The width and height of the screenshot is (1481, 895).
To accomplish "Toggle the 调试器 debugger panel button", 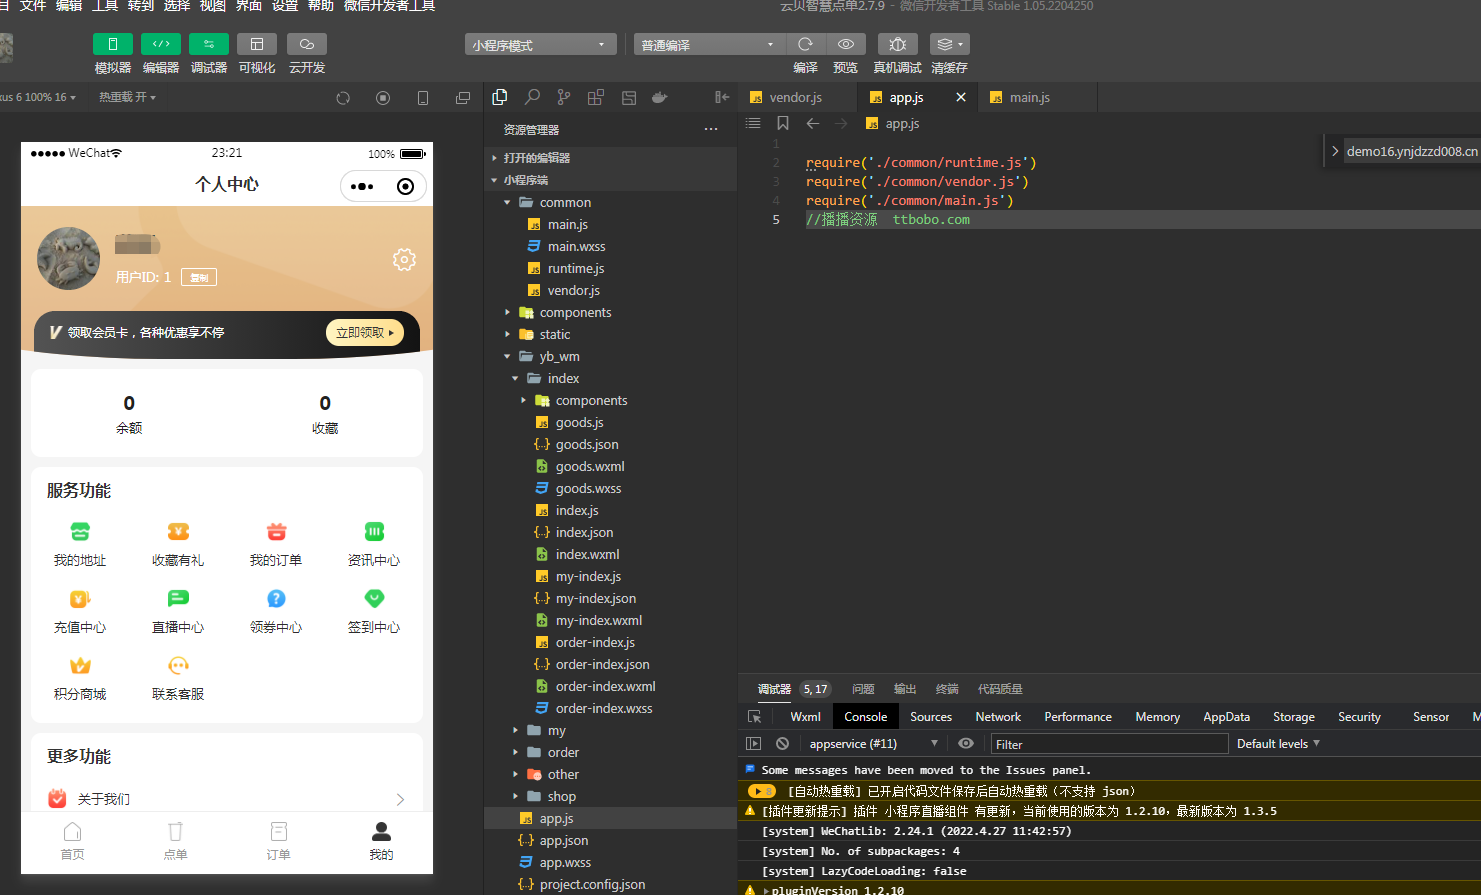I will click(209, 44).
